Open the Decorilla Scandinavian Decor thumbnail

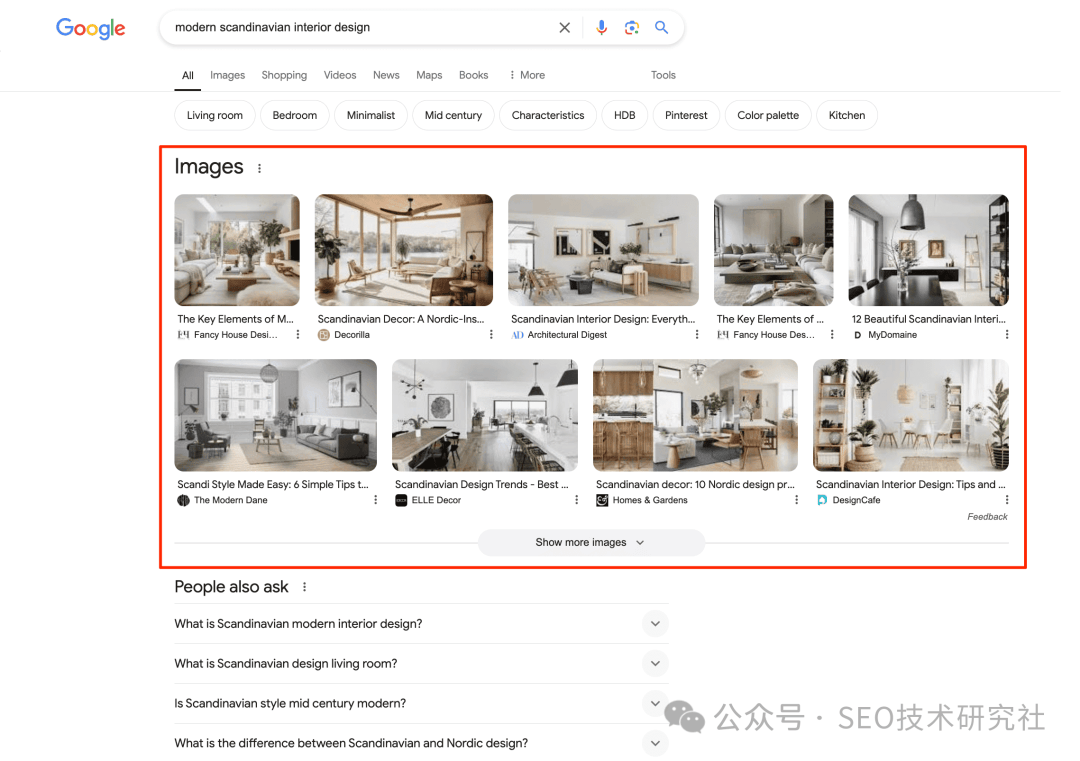403,250
